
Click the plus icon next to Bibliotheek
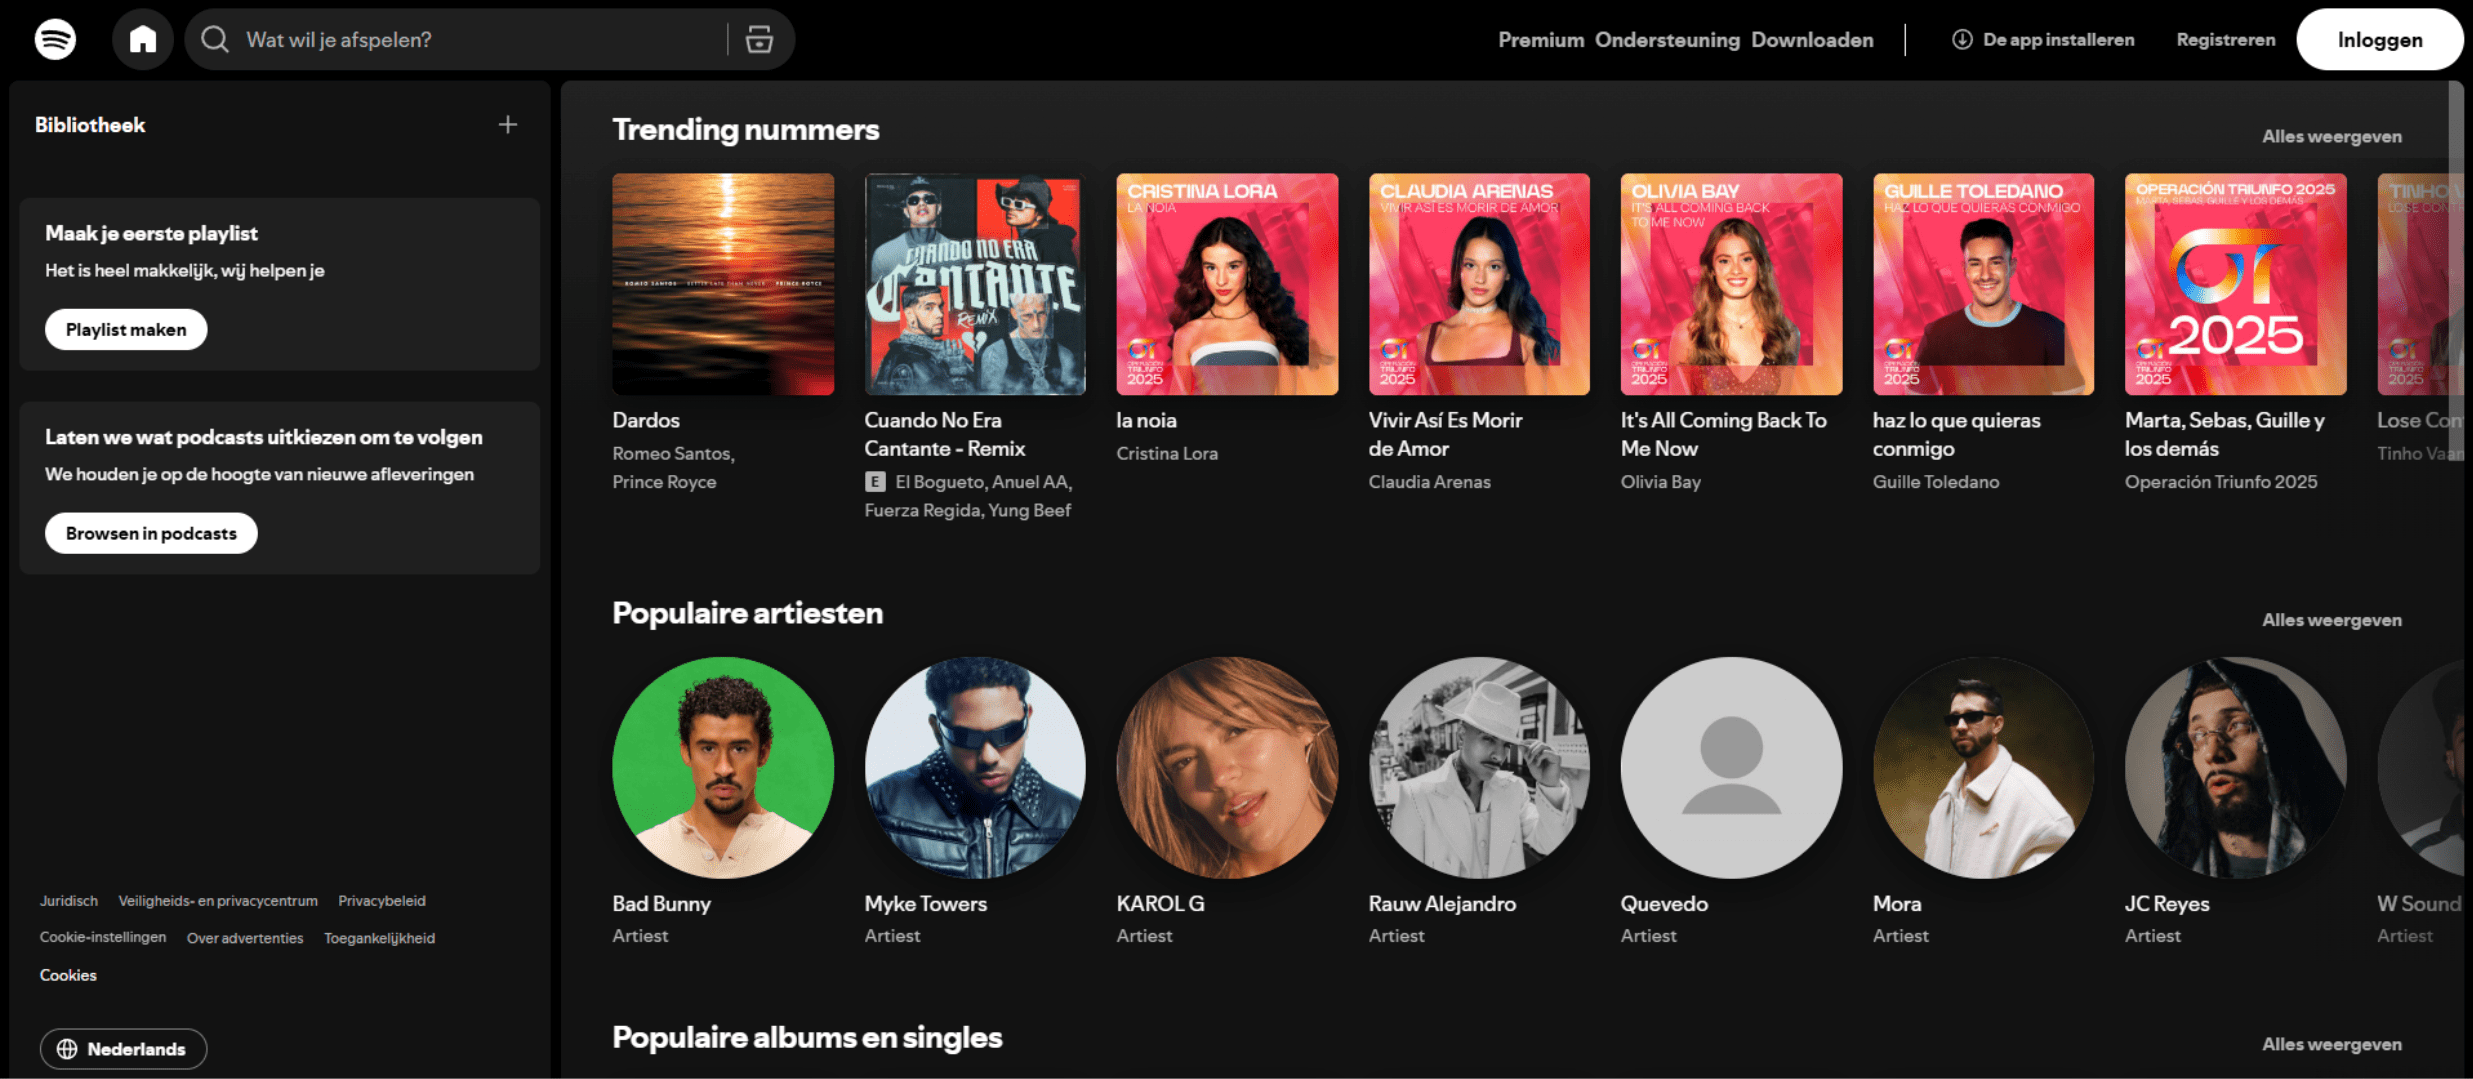coord(508,125)
